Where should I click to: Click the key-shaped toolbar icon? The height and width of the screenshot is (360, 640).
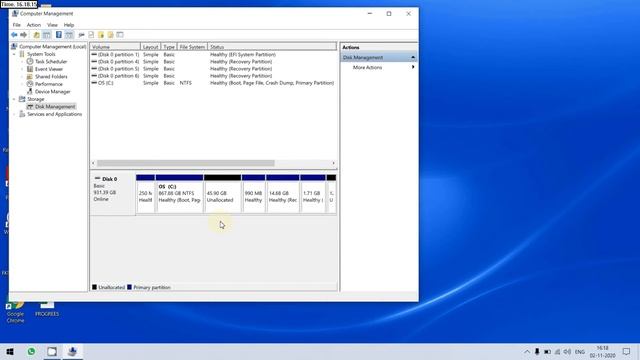coord(81,35)
